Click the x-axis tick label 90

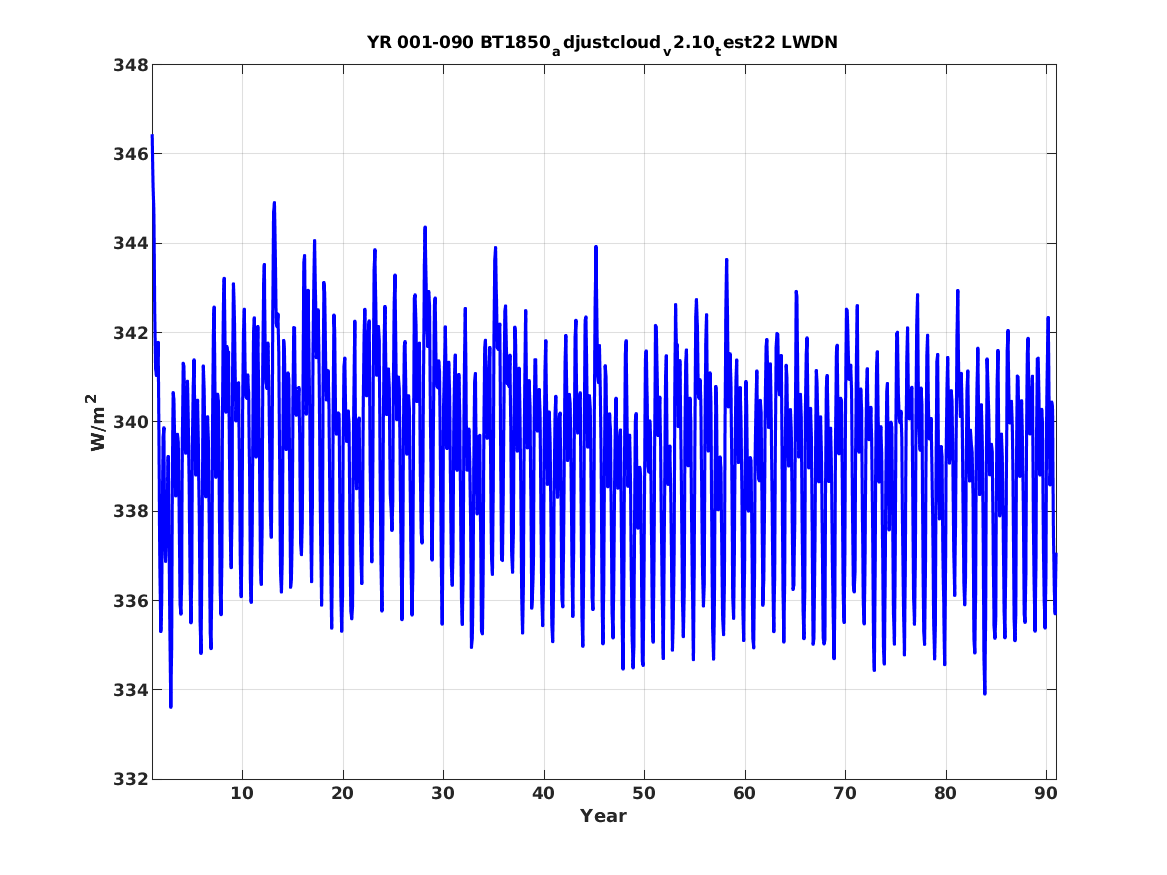pos(1046,793)
